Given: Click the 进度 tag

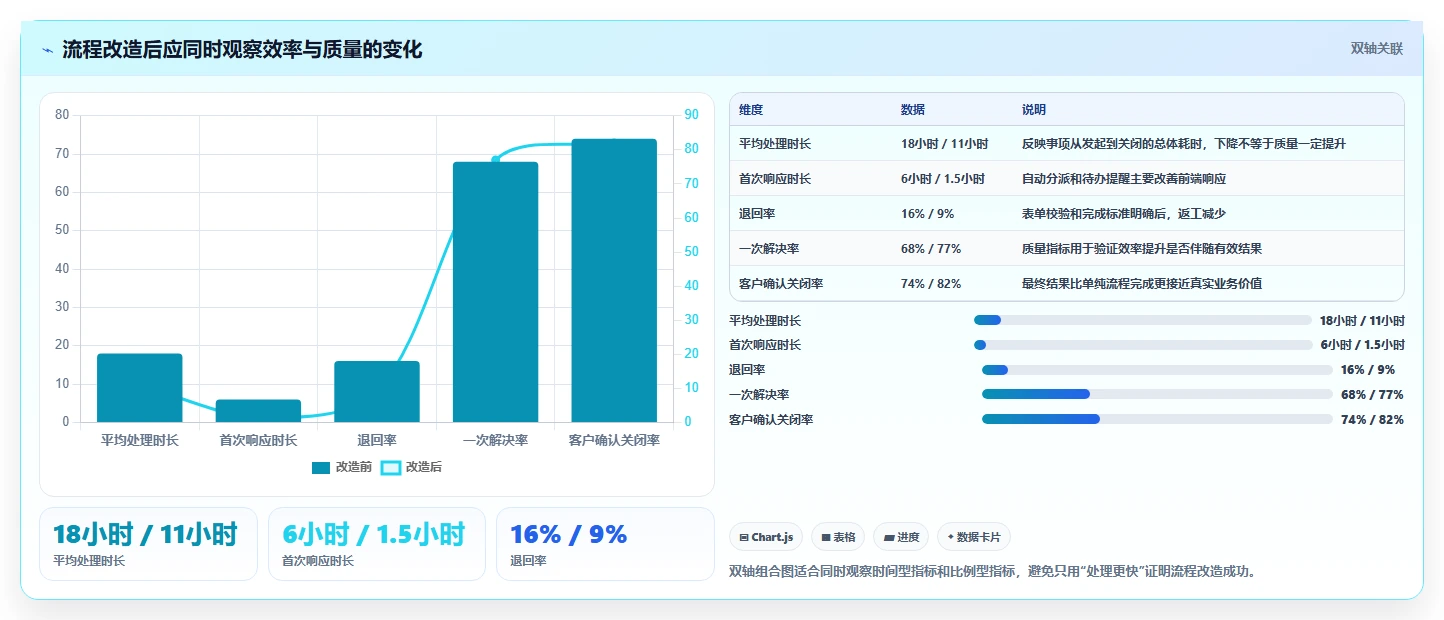Looking at the screenshot, I should coord(901,537).
